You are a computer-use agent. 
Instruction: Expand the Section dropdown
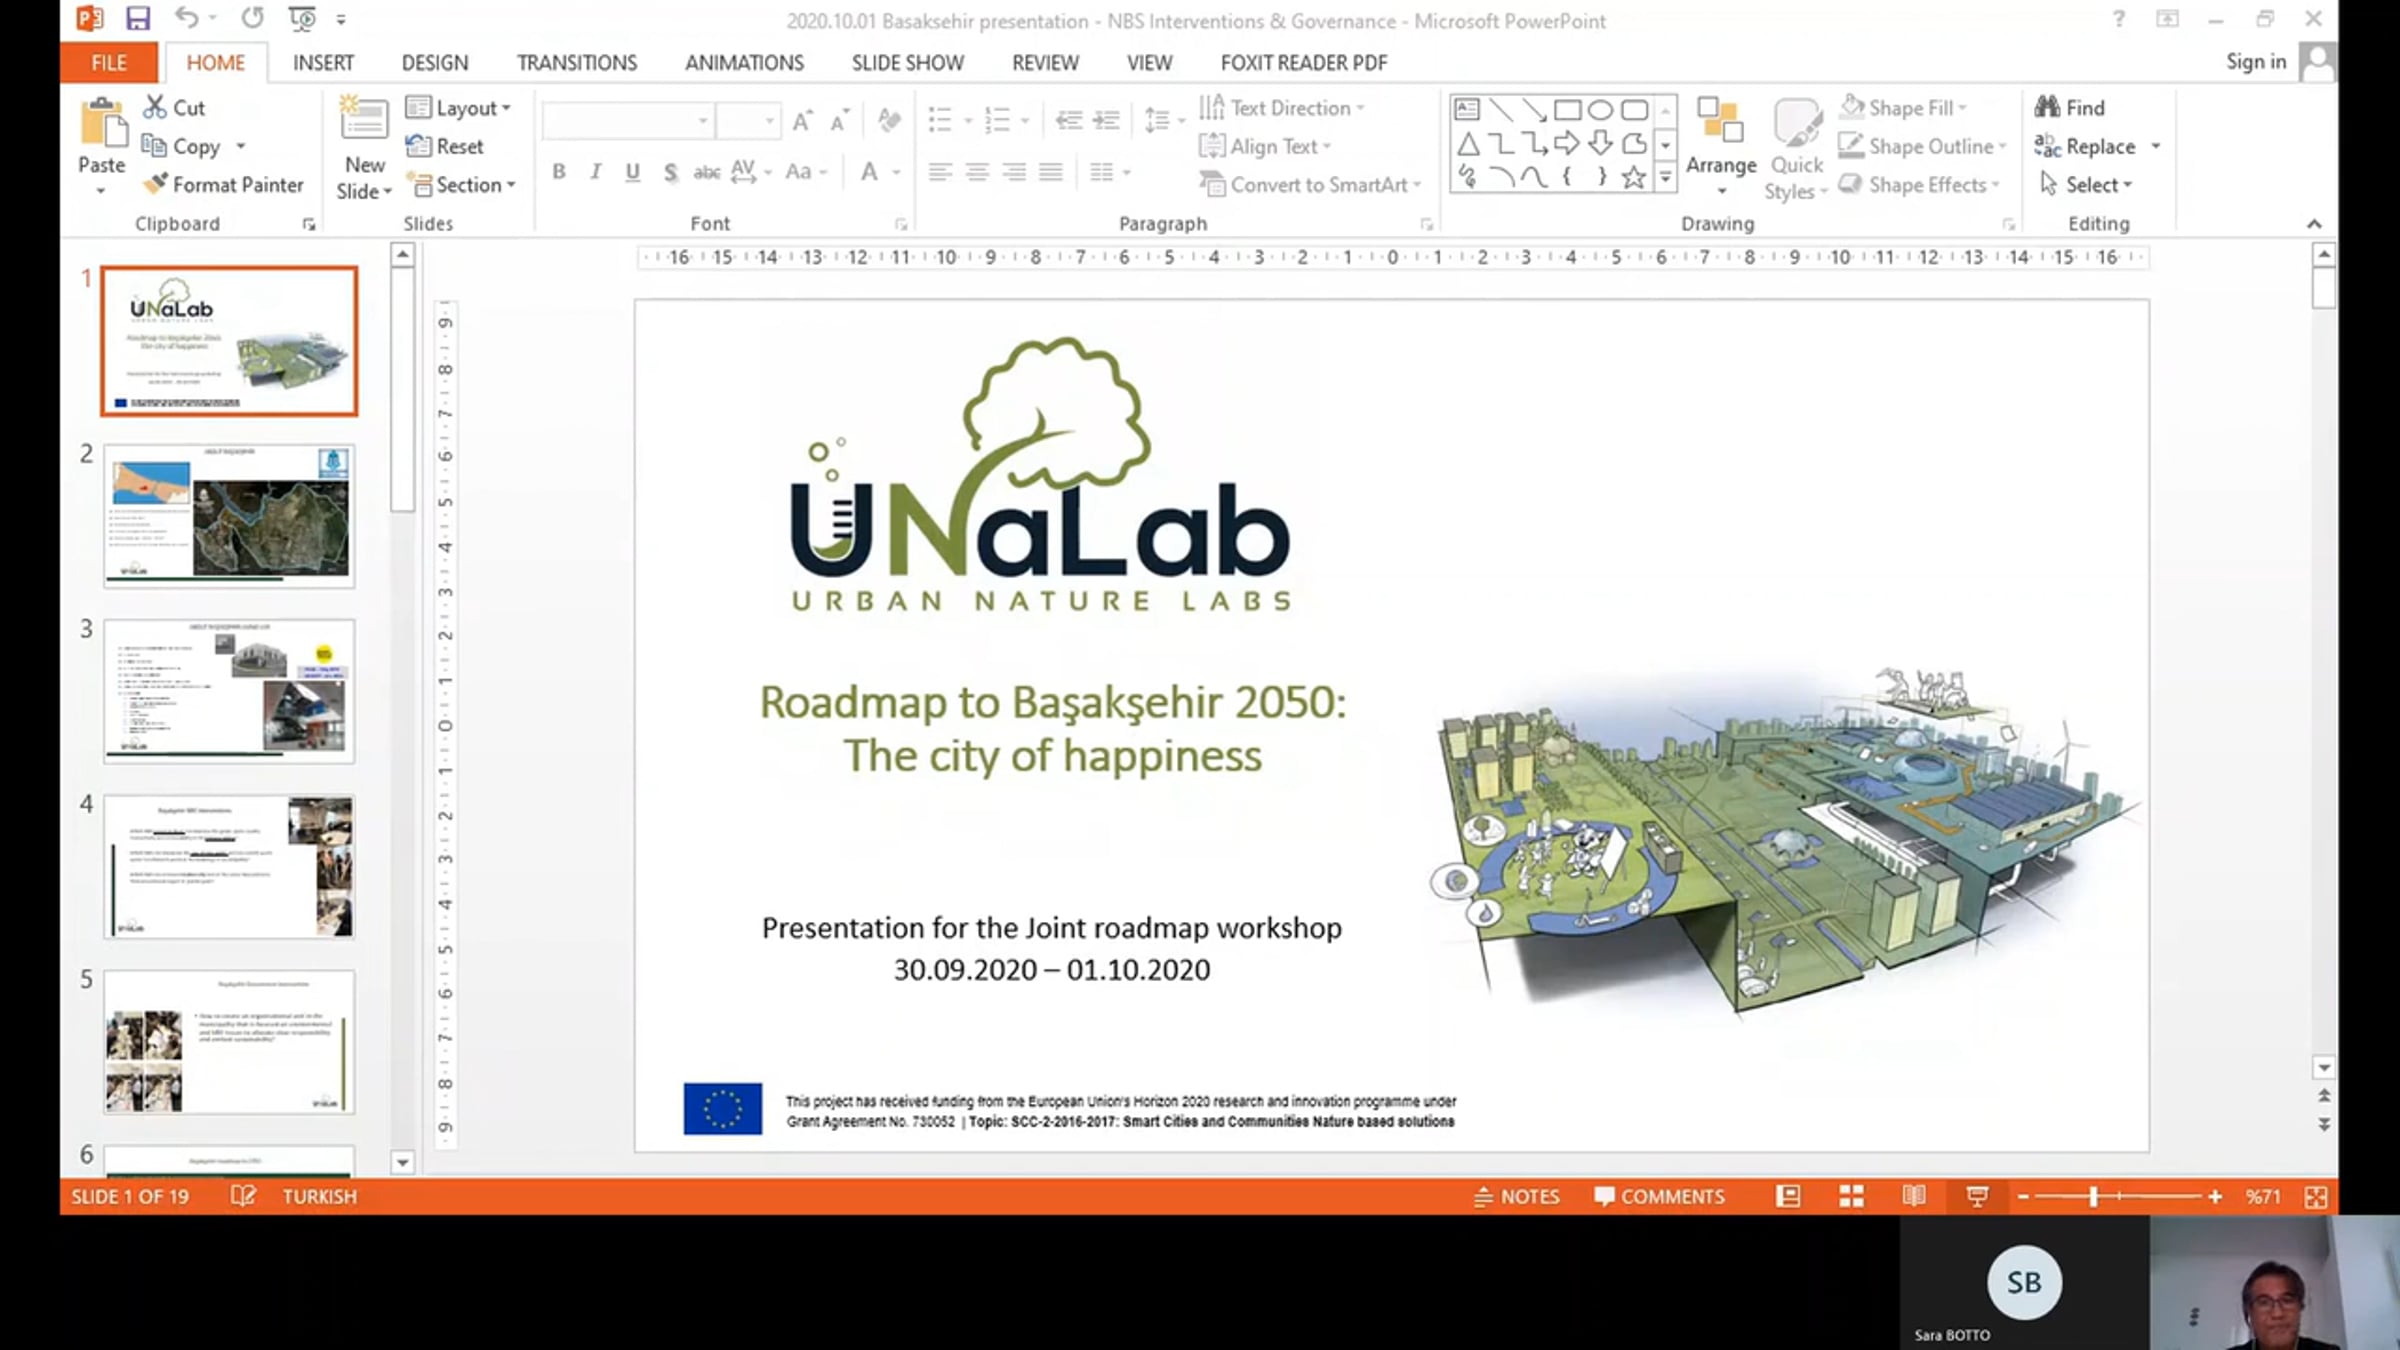point(461,185)
